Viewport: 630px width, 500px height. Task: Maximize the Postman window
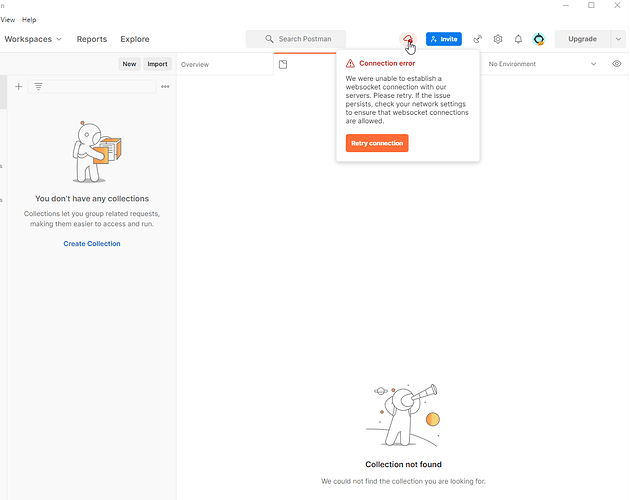click(x=591, y=5)
